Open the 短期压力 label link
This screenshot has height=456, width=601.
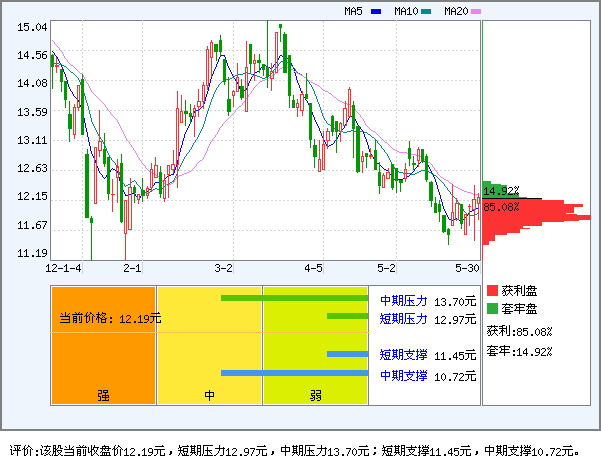[x=403, y=318]
